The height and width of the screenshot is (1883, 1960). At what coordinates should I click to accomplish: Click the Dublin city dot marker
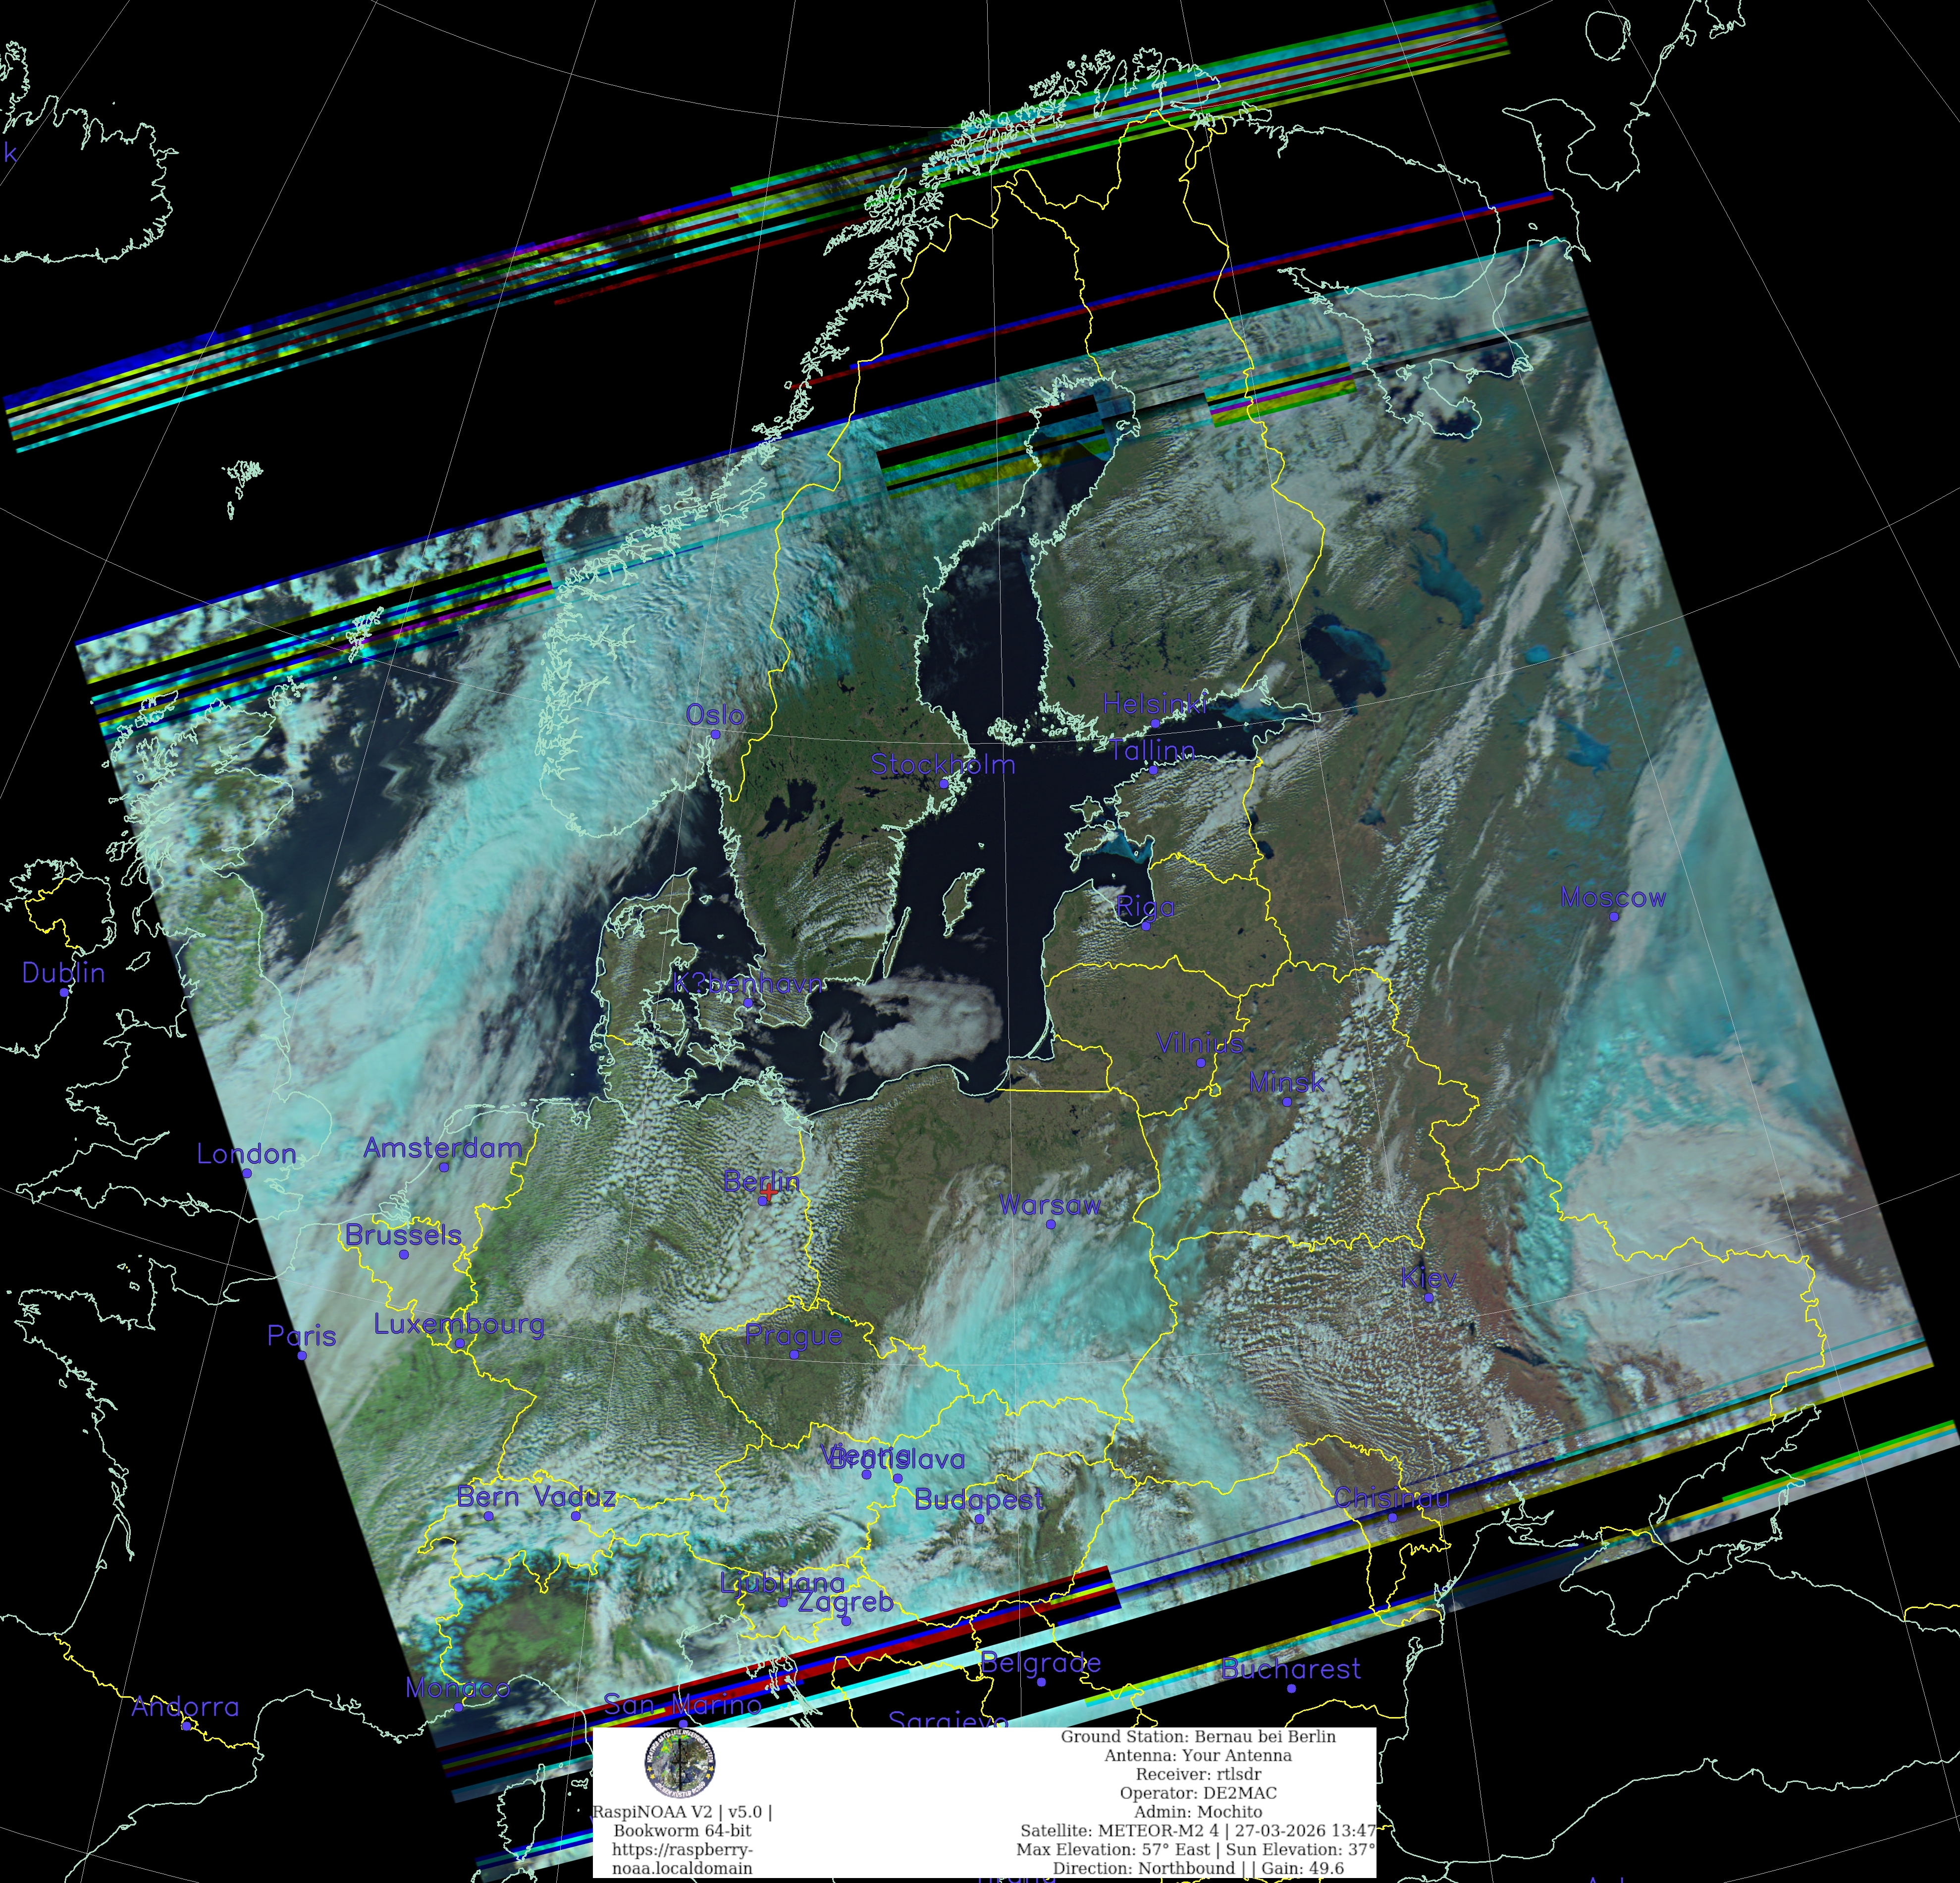click(x=64, y=992)
